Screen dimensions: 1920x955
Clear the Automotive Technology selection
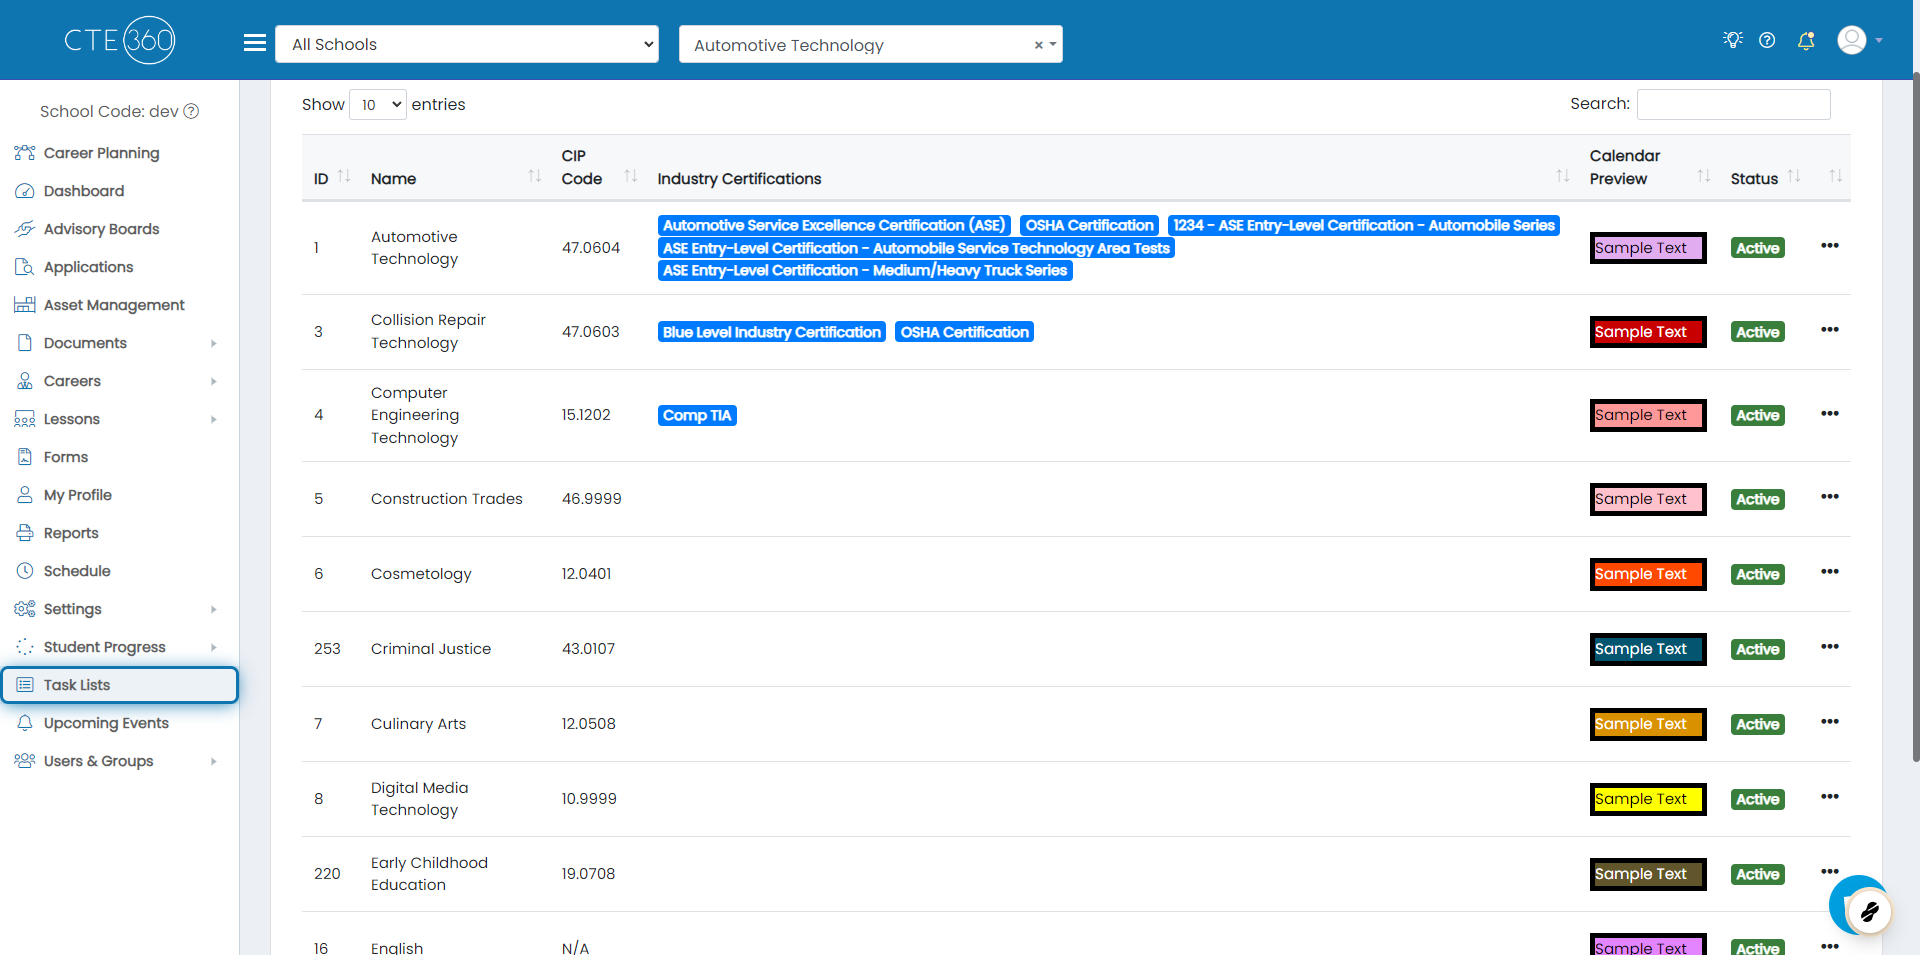1038,45
